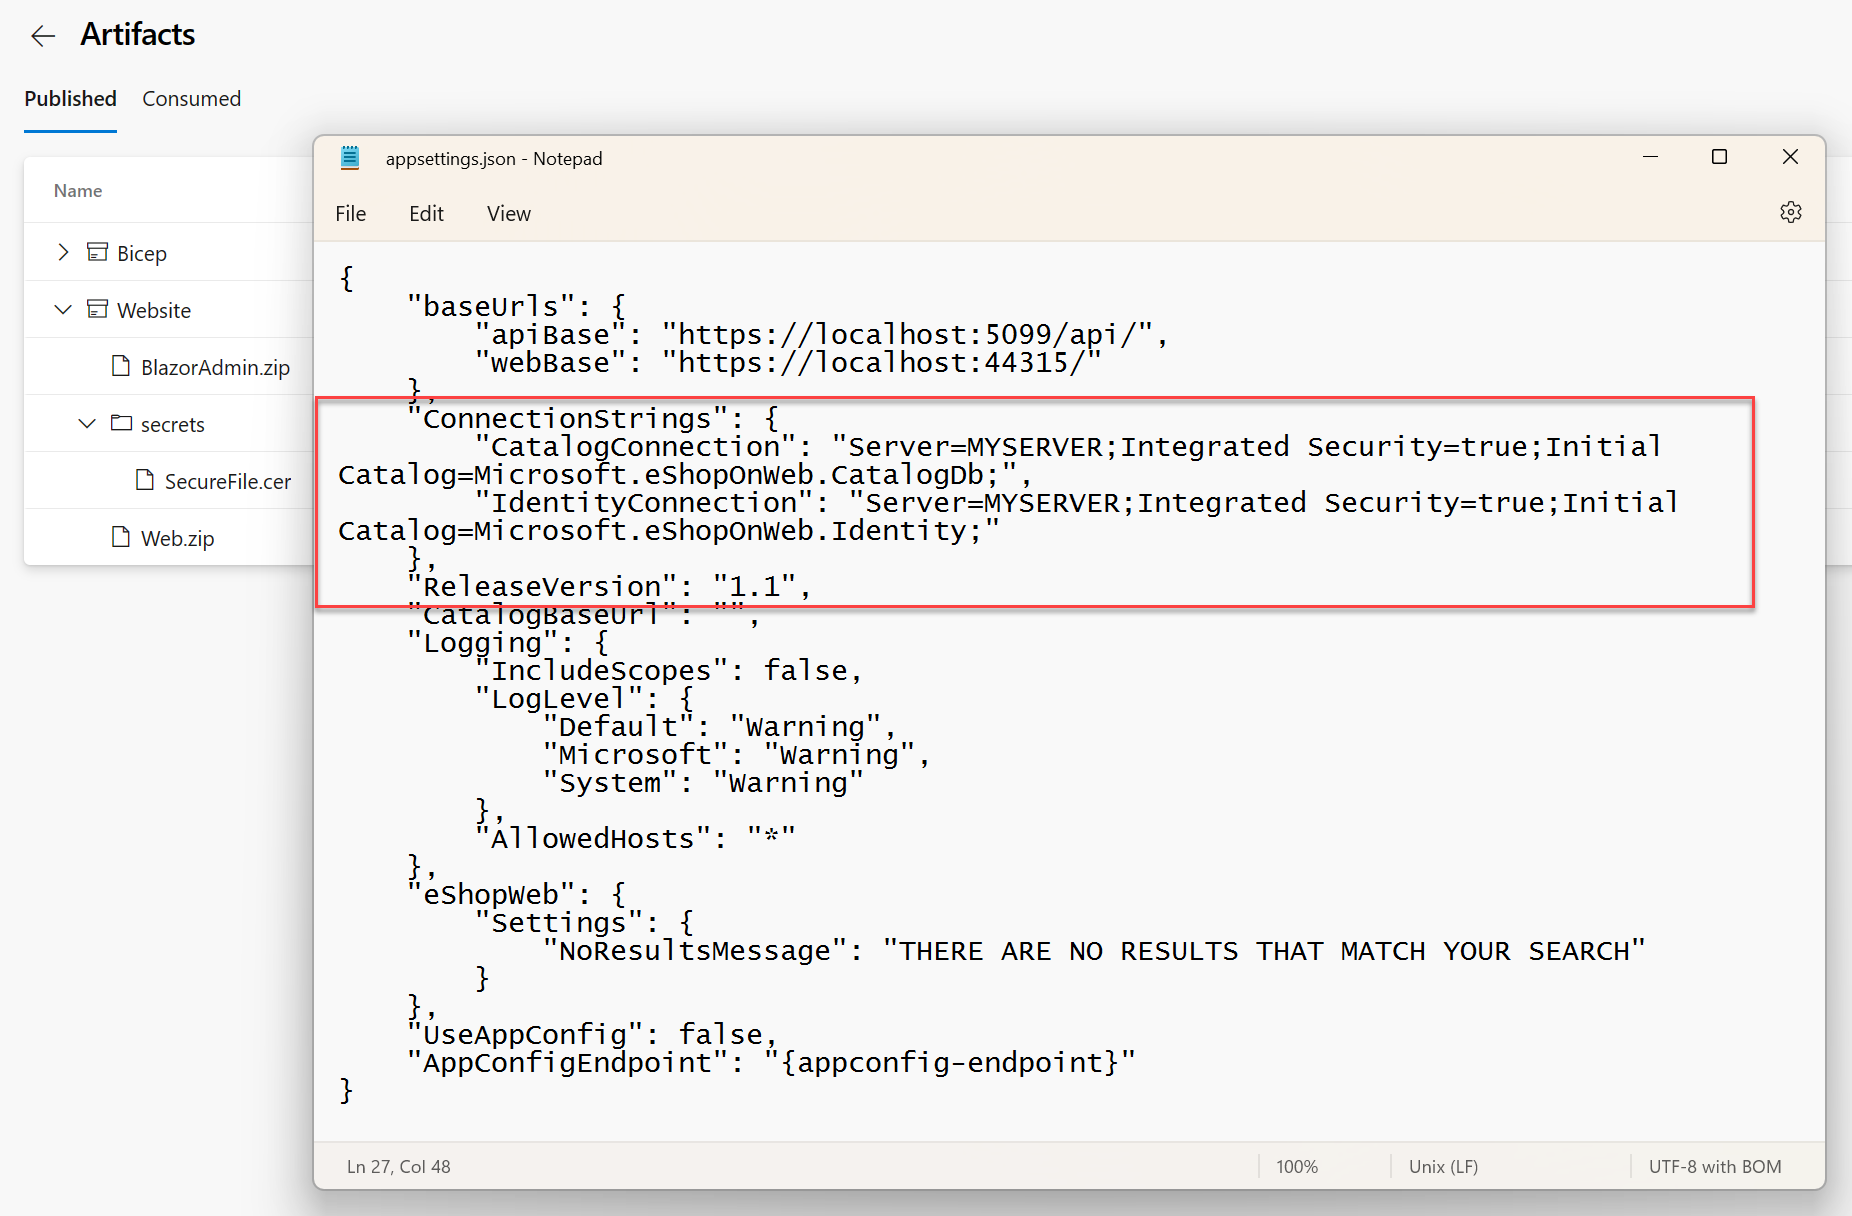
Task: Click the "AllowedHosts" line
Action: [635, 838]
